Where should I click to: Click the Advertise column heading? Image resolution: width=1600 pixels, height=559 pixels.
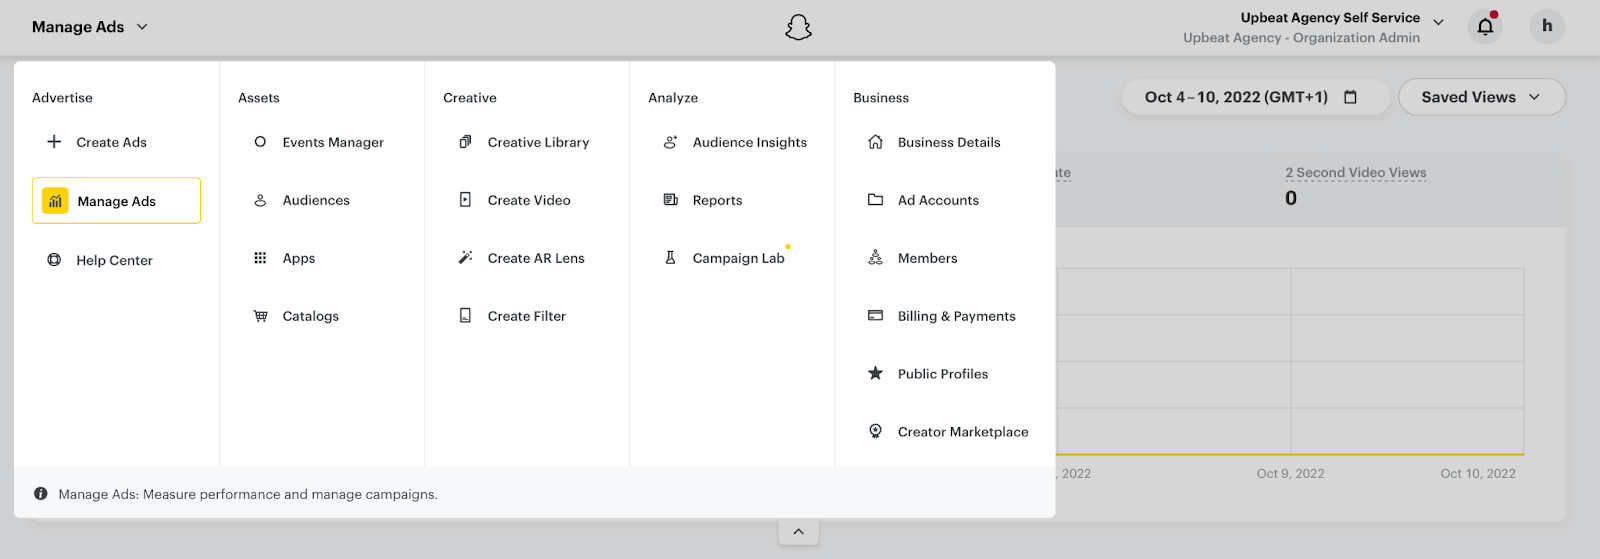(x=62, y=98)
